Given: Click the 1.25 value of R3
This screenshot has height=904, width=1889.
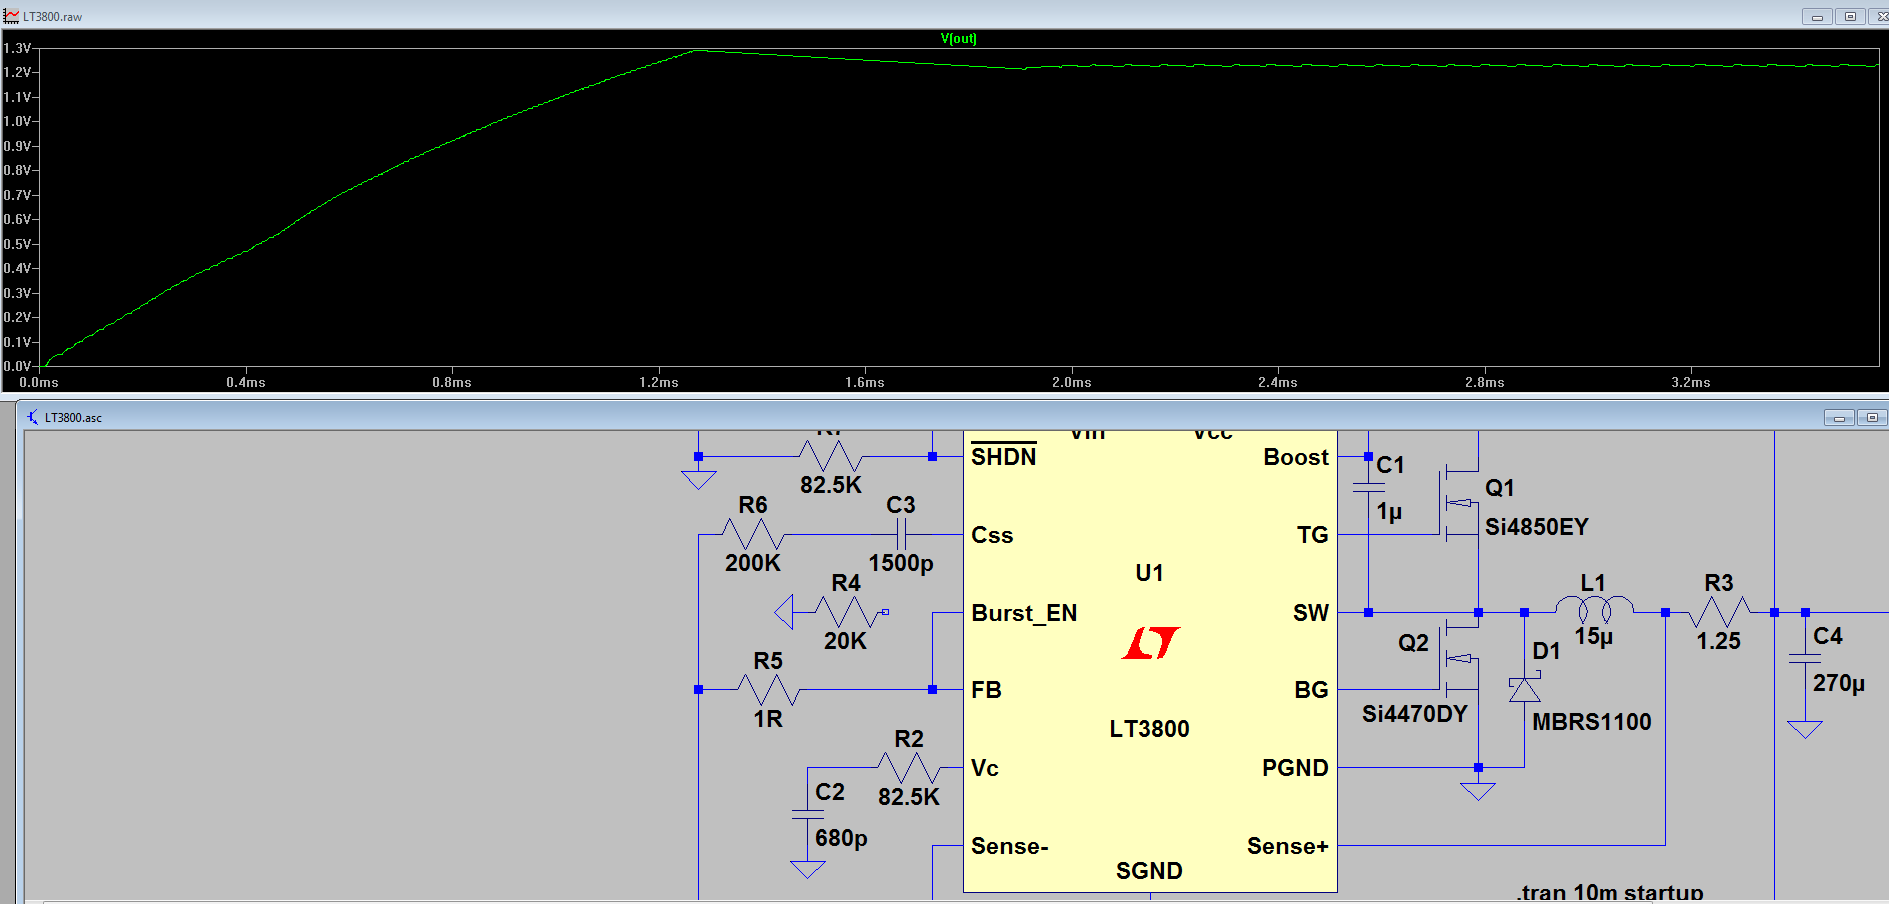Looking at the screenshot, I should 1719,641.
